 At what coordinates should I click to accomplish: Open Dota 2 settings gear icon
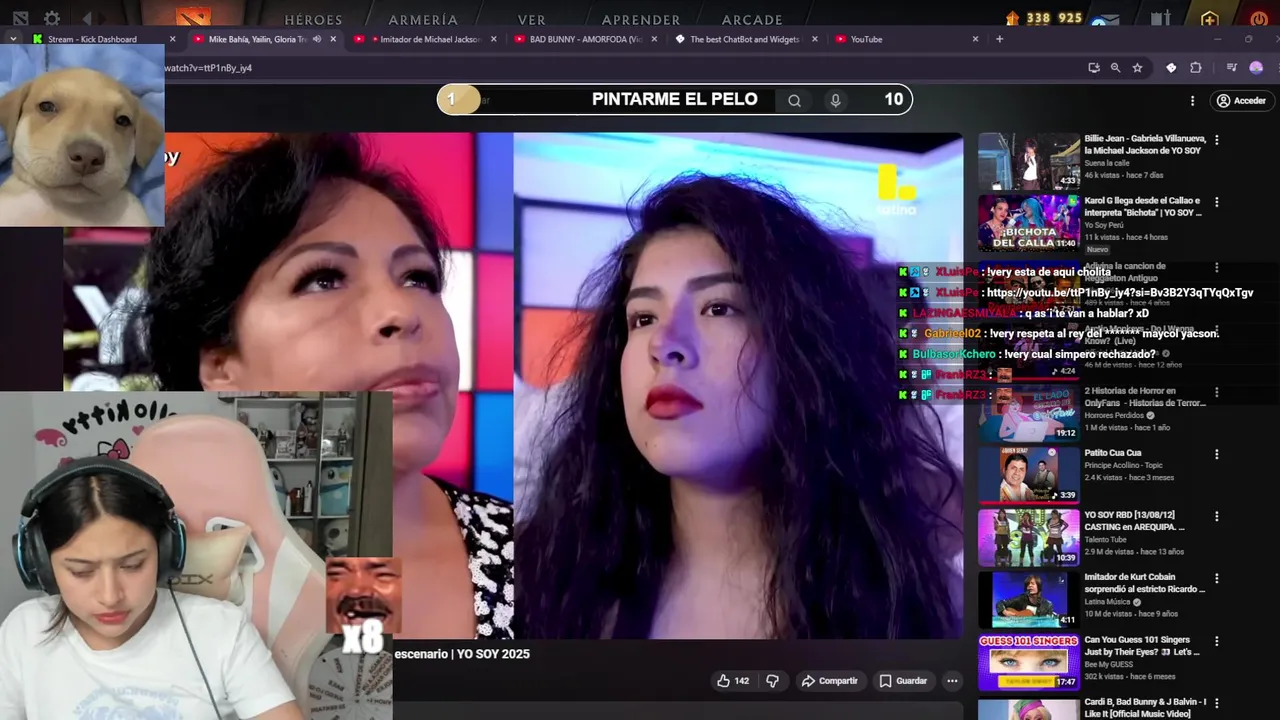click(52, 18)
